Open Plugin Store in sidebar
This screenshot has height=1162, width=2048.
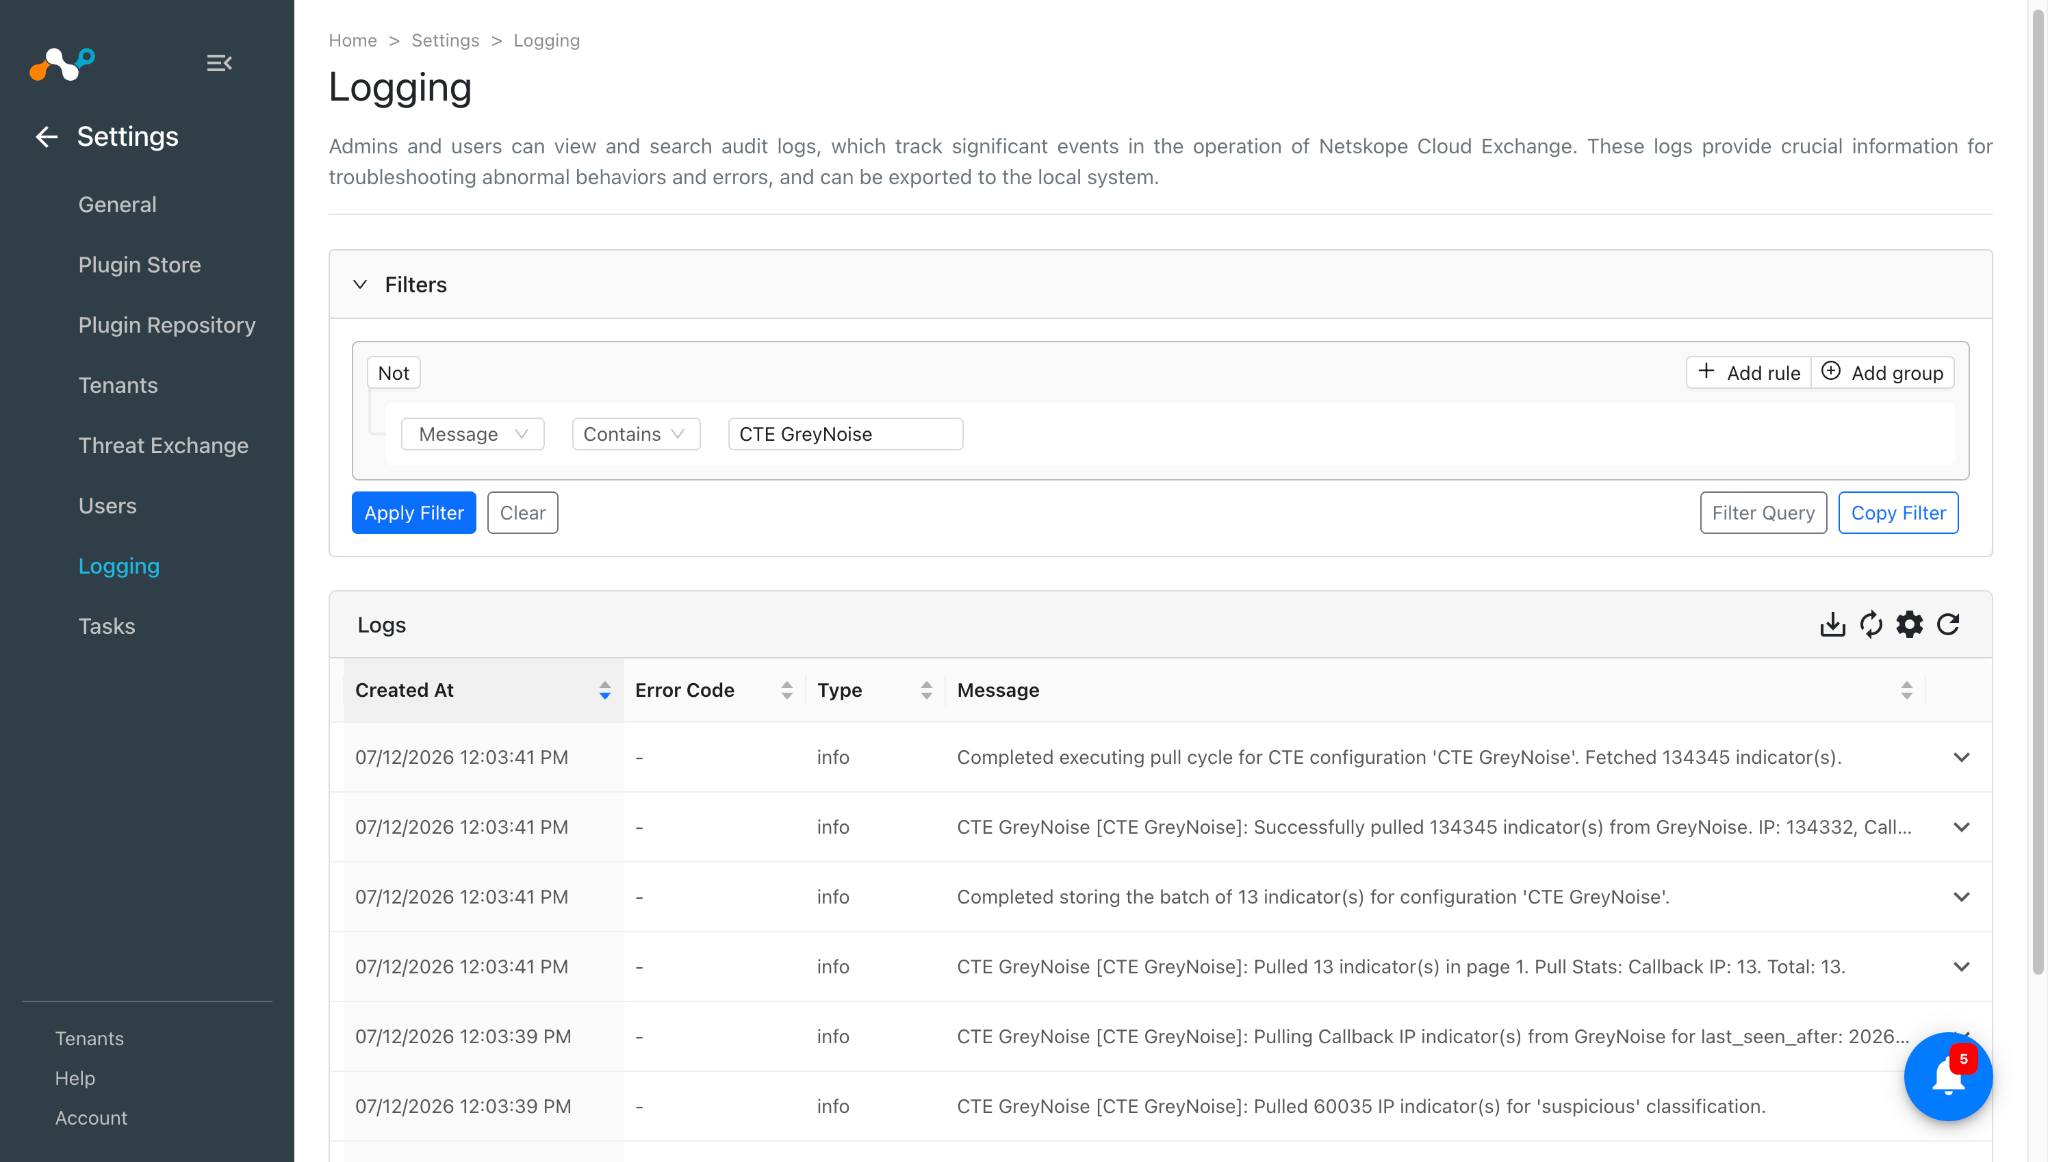pyautogui.click(x=139, y=265)
